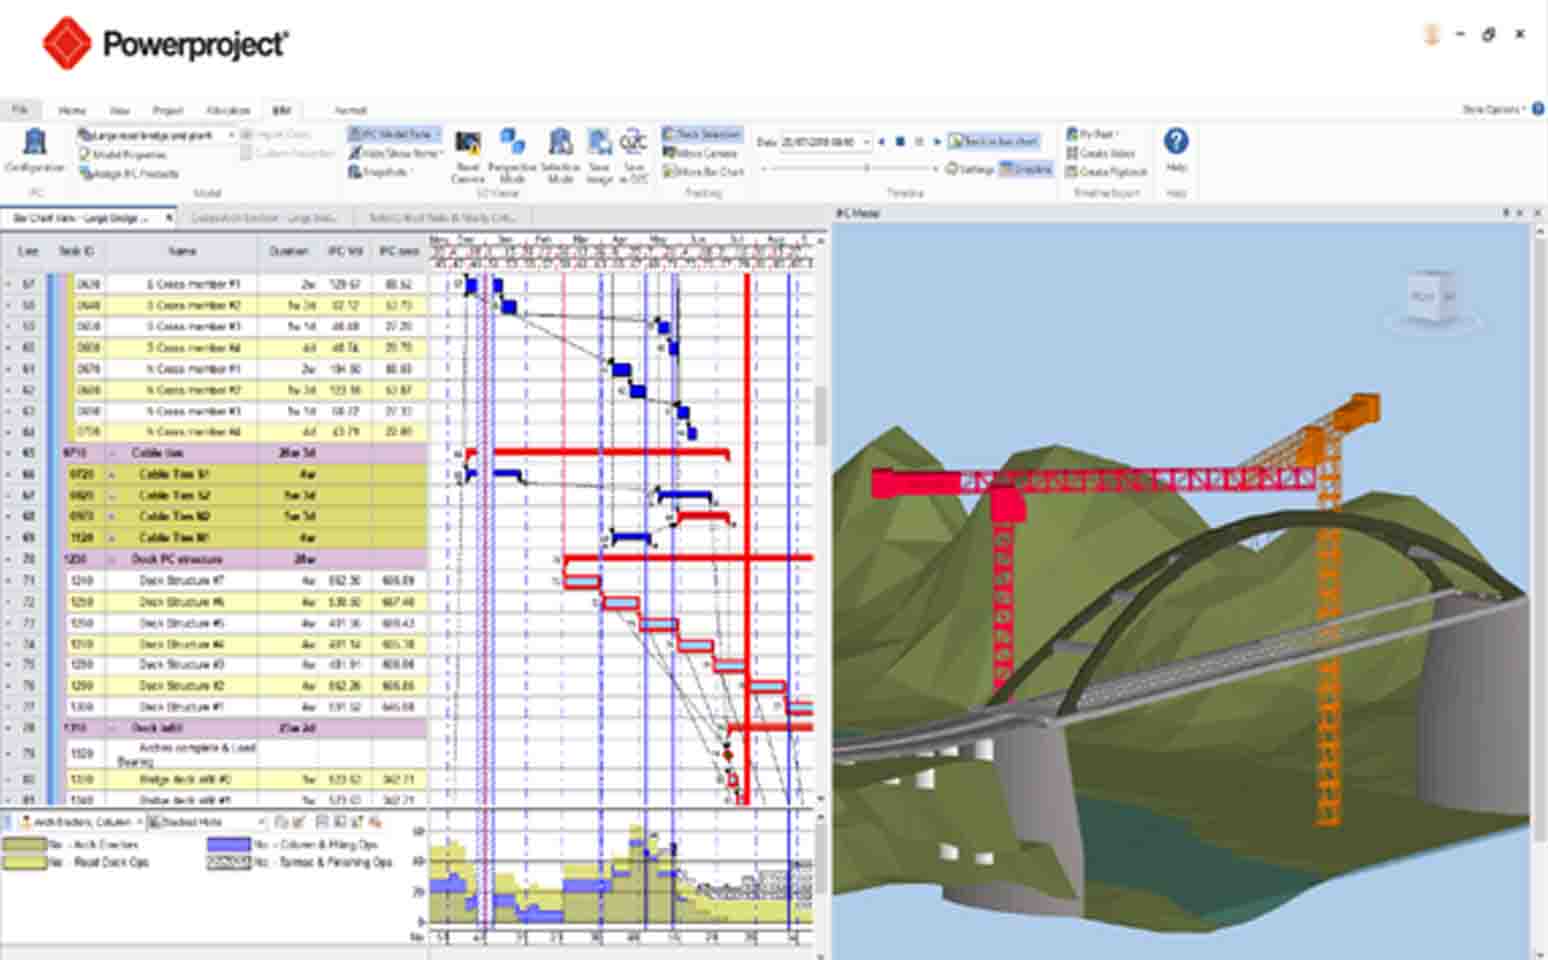Click the Model Properties button
1548x960 pixels.
[x=123, y=155]
